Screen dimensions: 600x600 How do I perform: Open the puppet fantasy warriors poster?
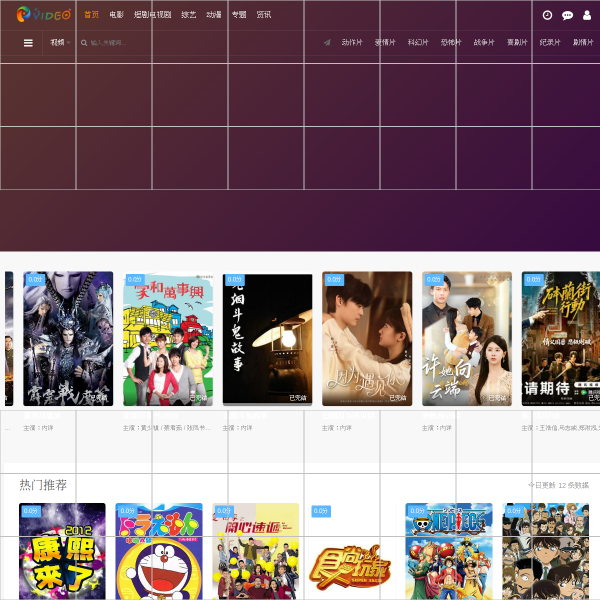coord(68,339)
